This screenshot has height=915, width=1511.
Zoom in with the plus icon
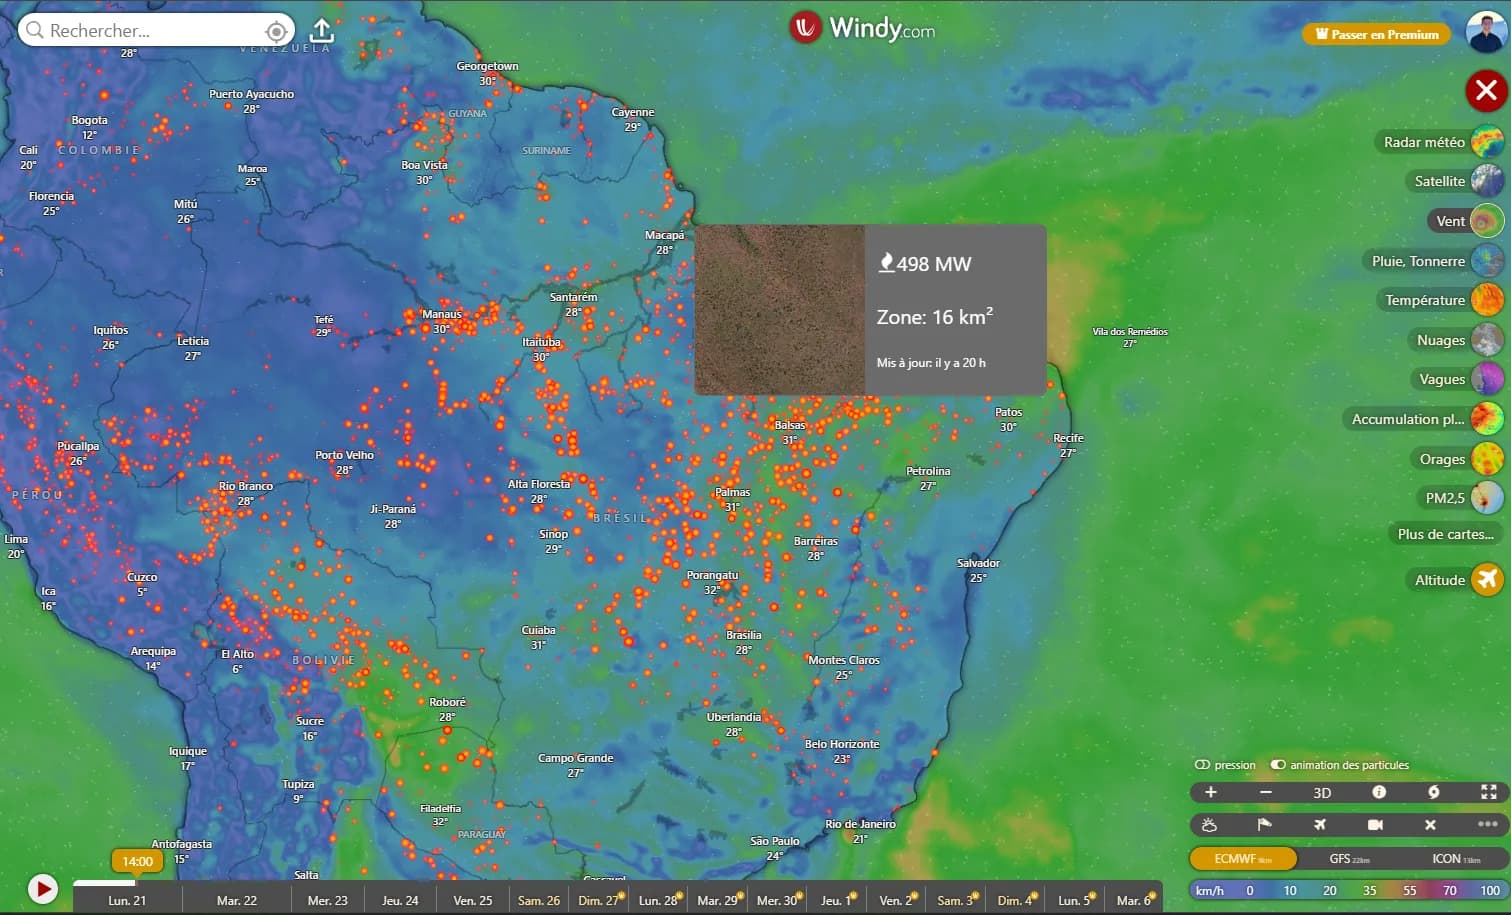[1211, 792]
